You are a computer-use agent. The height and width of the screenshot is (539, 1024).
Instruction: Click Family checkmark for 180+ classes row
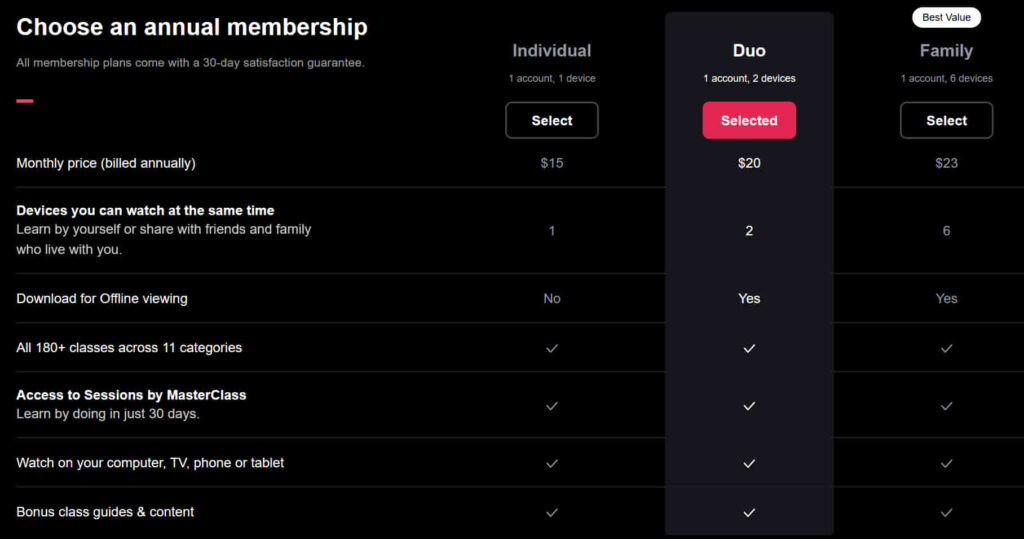[x=946, y=348]
